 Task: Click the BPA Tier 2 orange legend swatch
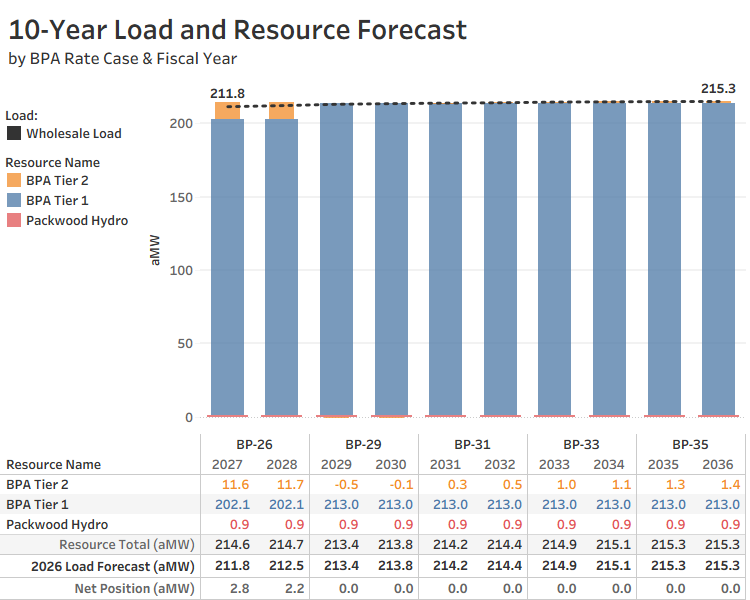14,180
